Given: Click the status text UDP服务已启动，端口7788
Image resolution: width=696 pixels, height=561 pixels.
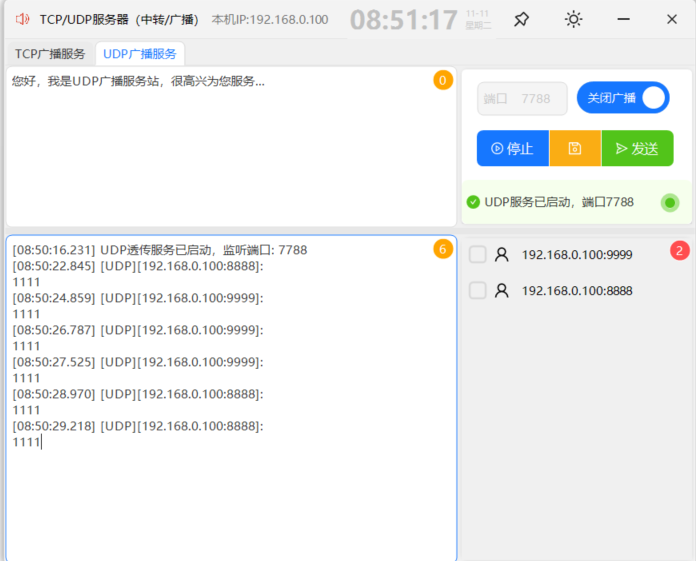Looking at the screenshot, I should coord(559,202).
